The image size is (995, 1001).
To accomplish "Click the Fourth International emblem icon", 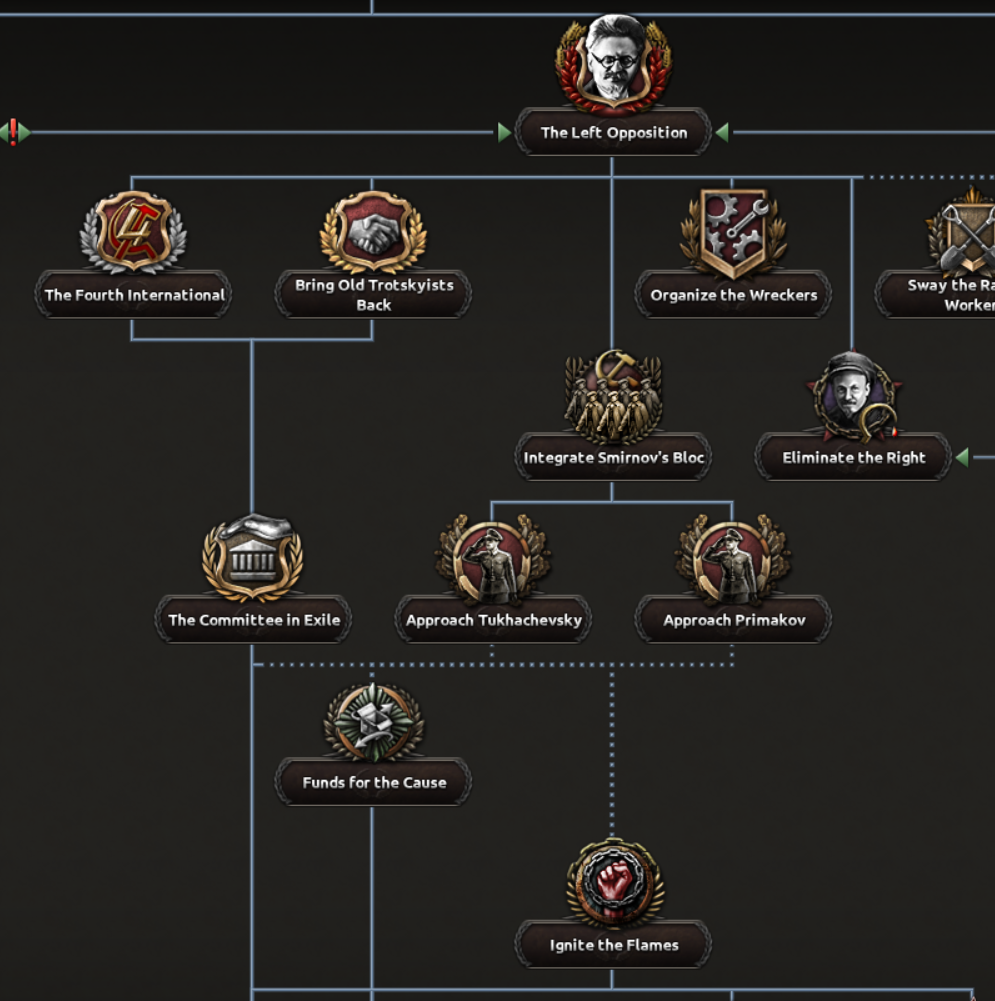I will pyautogui.click(x=133, y=232).
